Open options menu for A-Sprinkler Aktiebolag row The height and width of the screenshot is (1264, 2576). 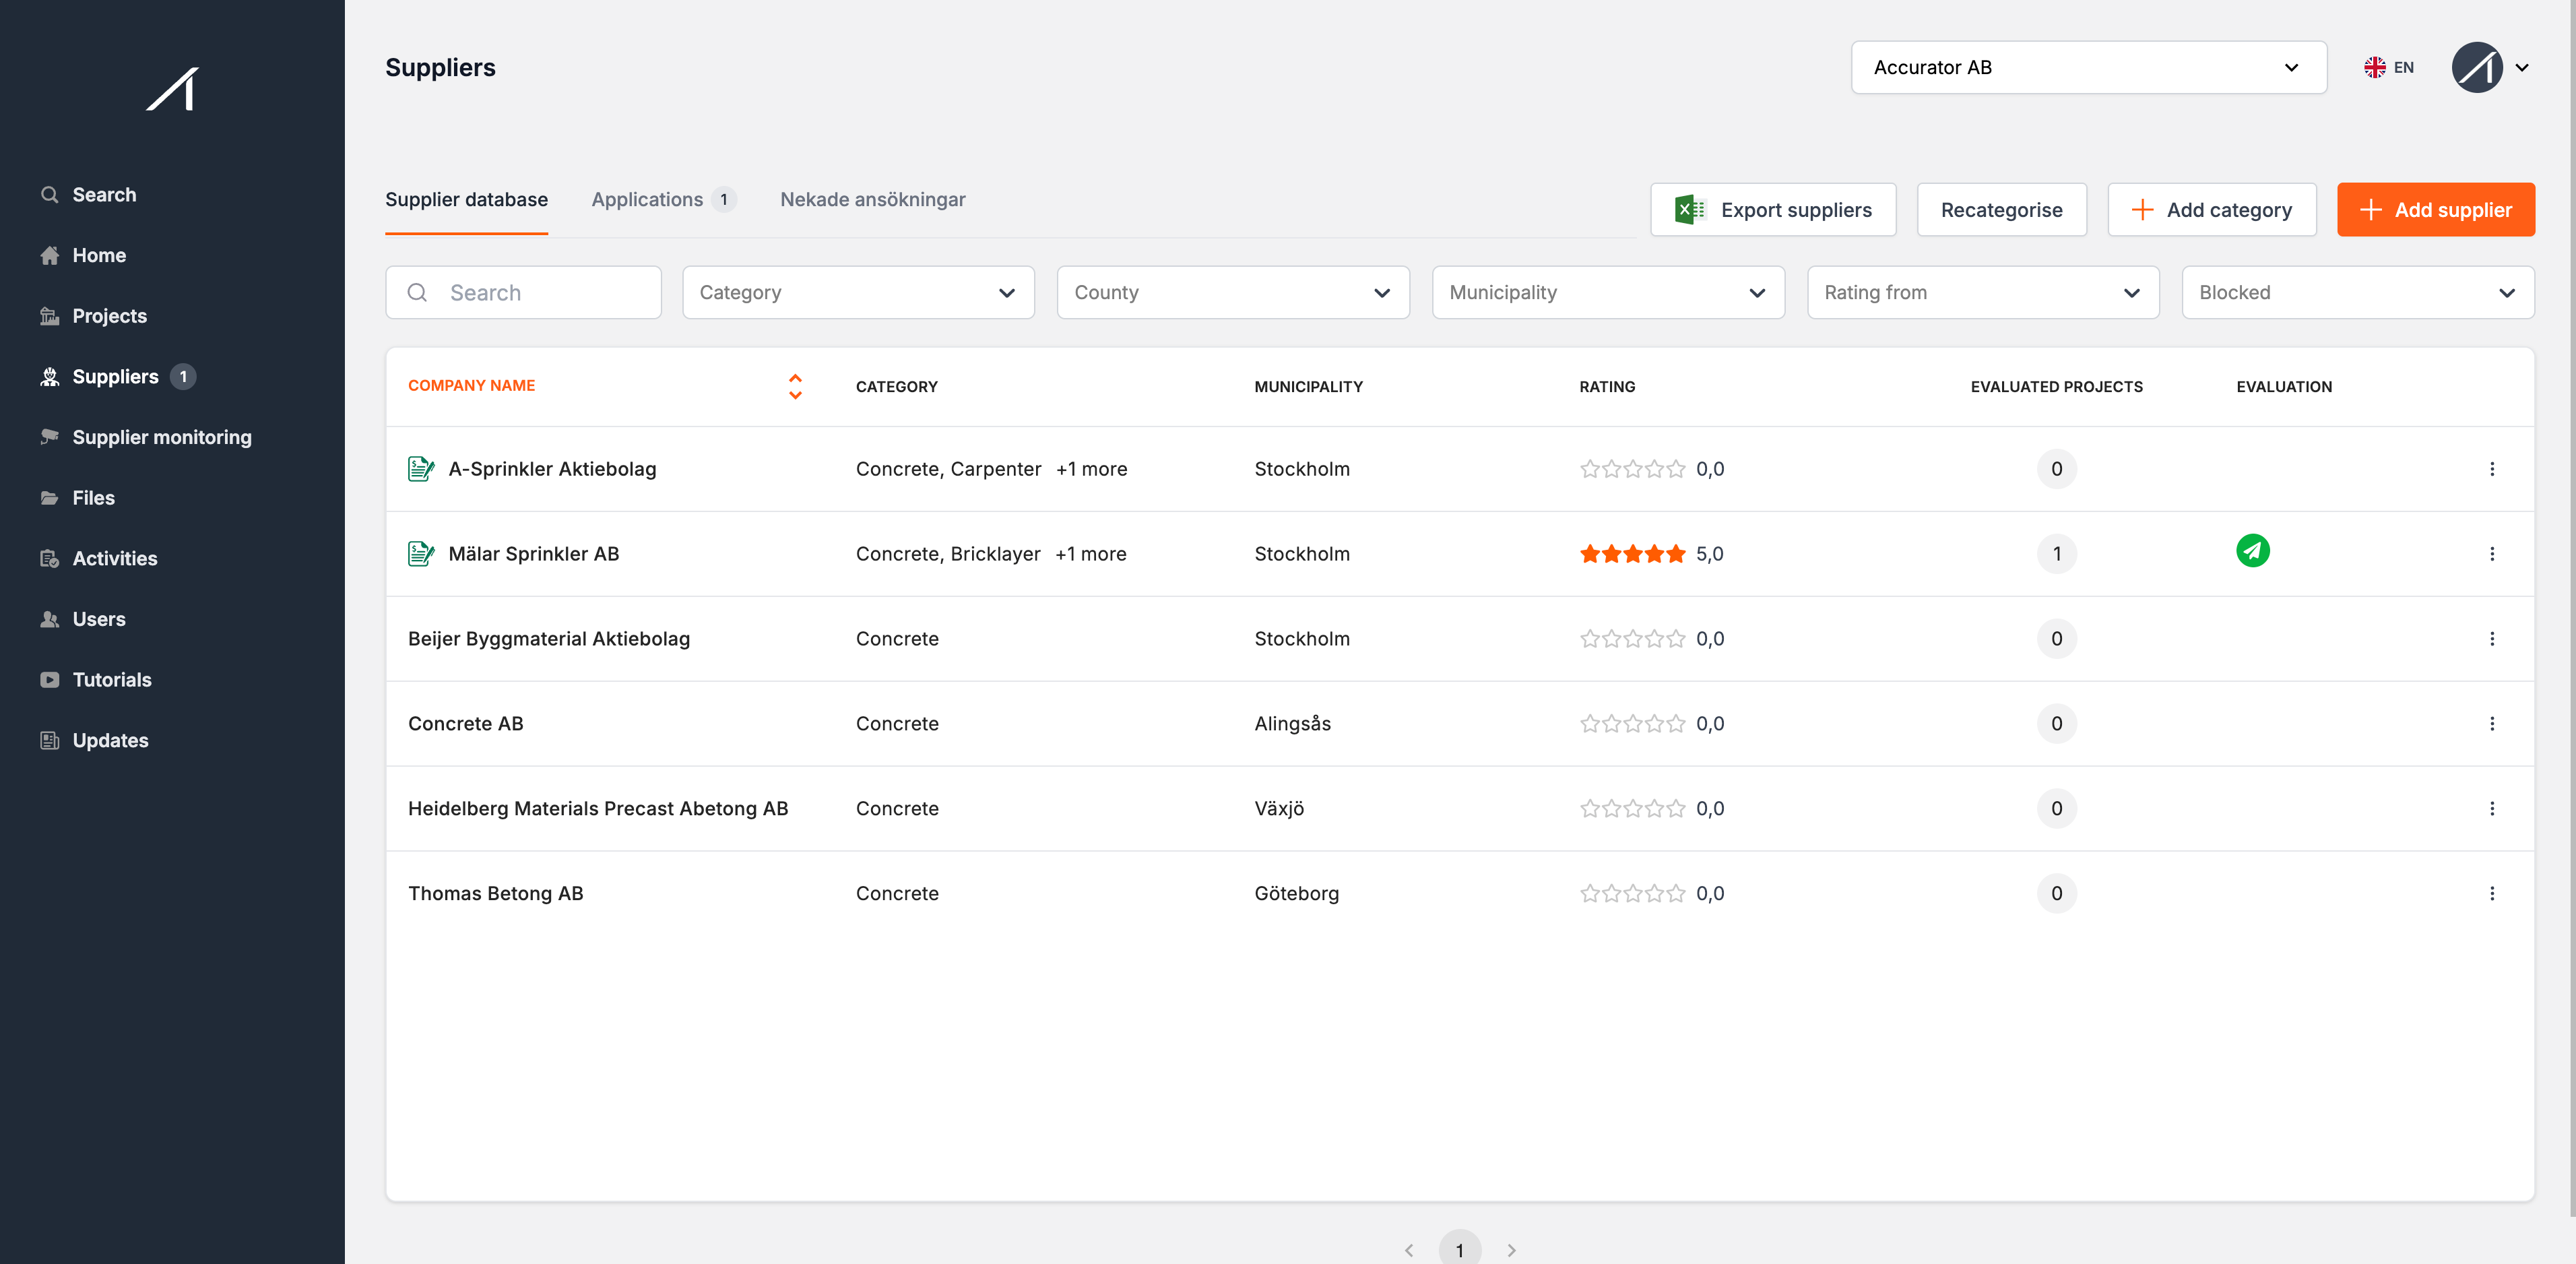2491,469
